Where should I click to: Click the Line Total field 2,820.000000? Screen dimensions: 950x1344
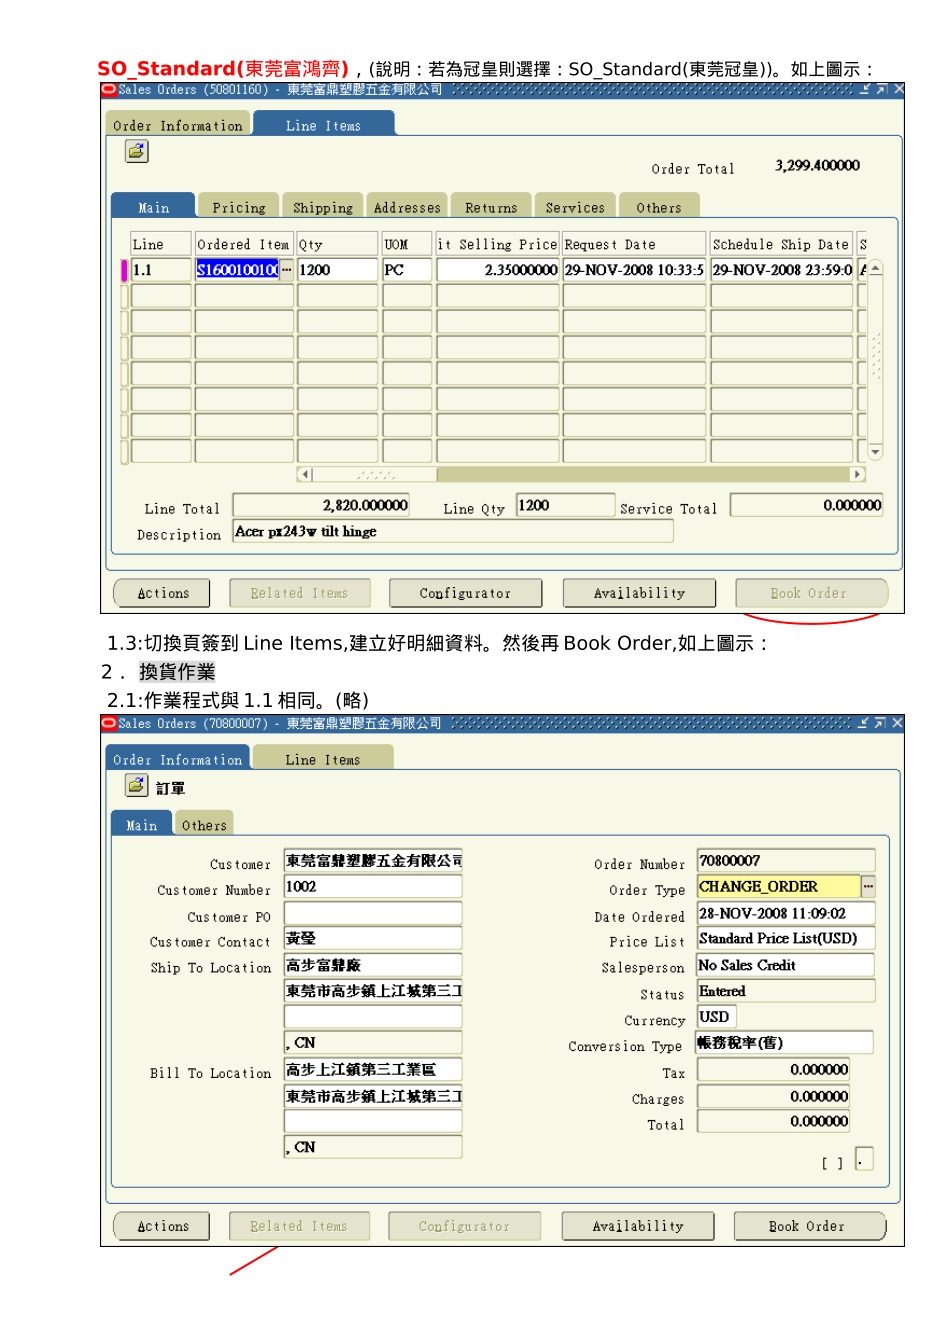click(321, 505)
